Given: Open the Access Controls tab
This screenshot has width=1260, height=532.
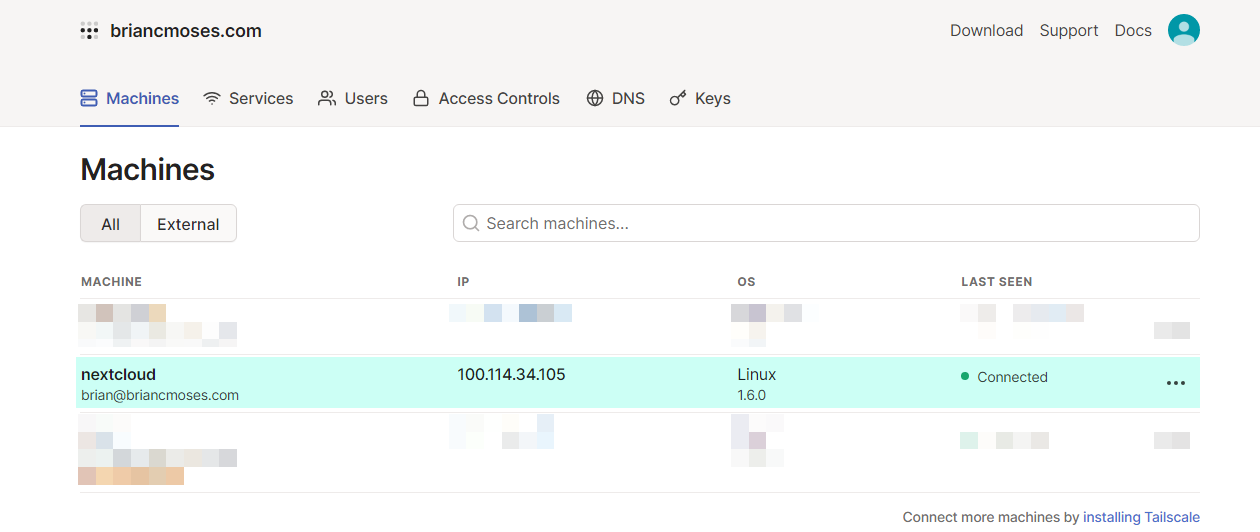Looking at the screenshot, I should pos(486,98).
